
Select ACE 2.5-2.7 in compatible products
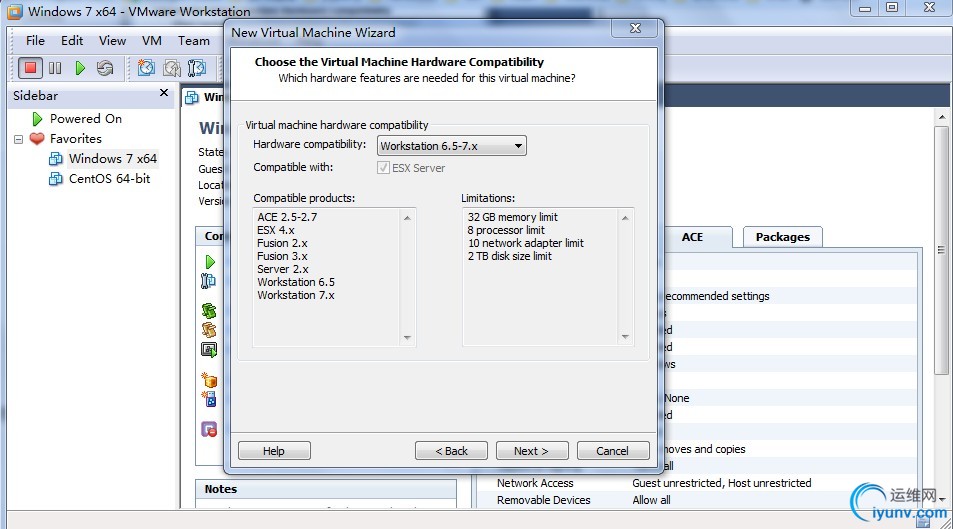[287, 217]
